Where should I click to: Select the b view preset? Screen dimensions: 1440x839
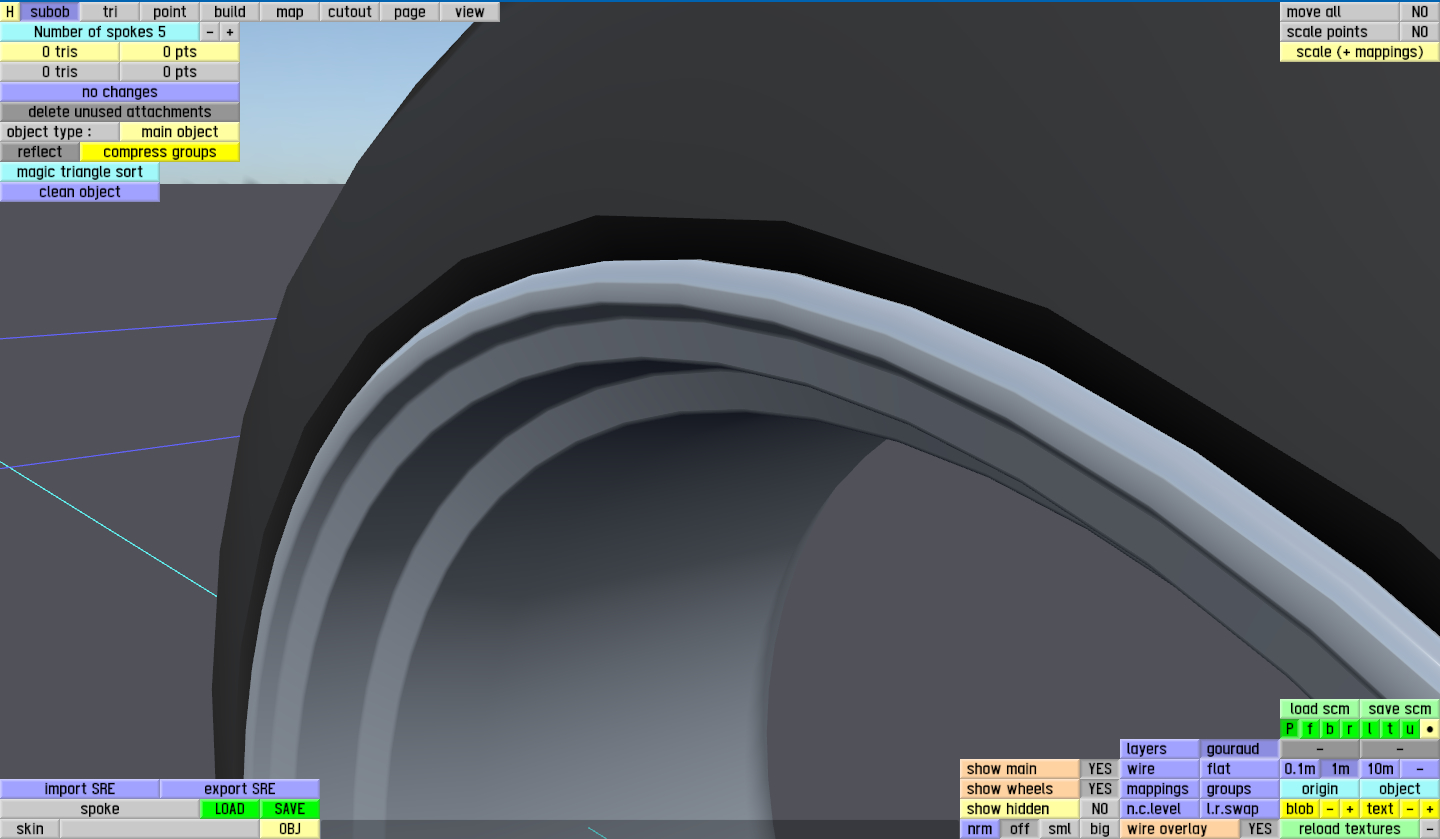point(1330,729)
